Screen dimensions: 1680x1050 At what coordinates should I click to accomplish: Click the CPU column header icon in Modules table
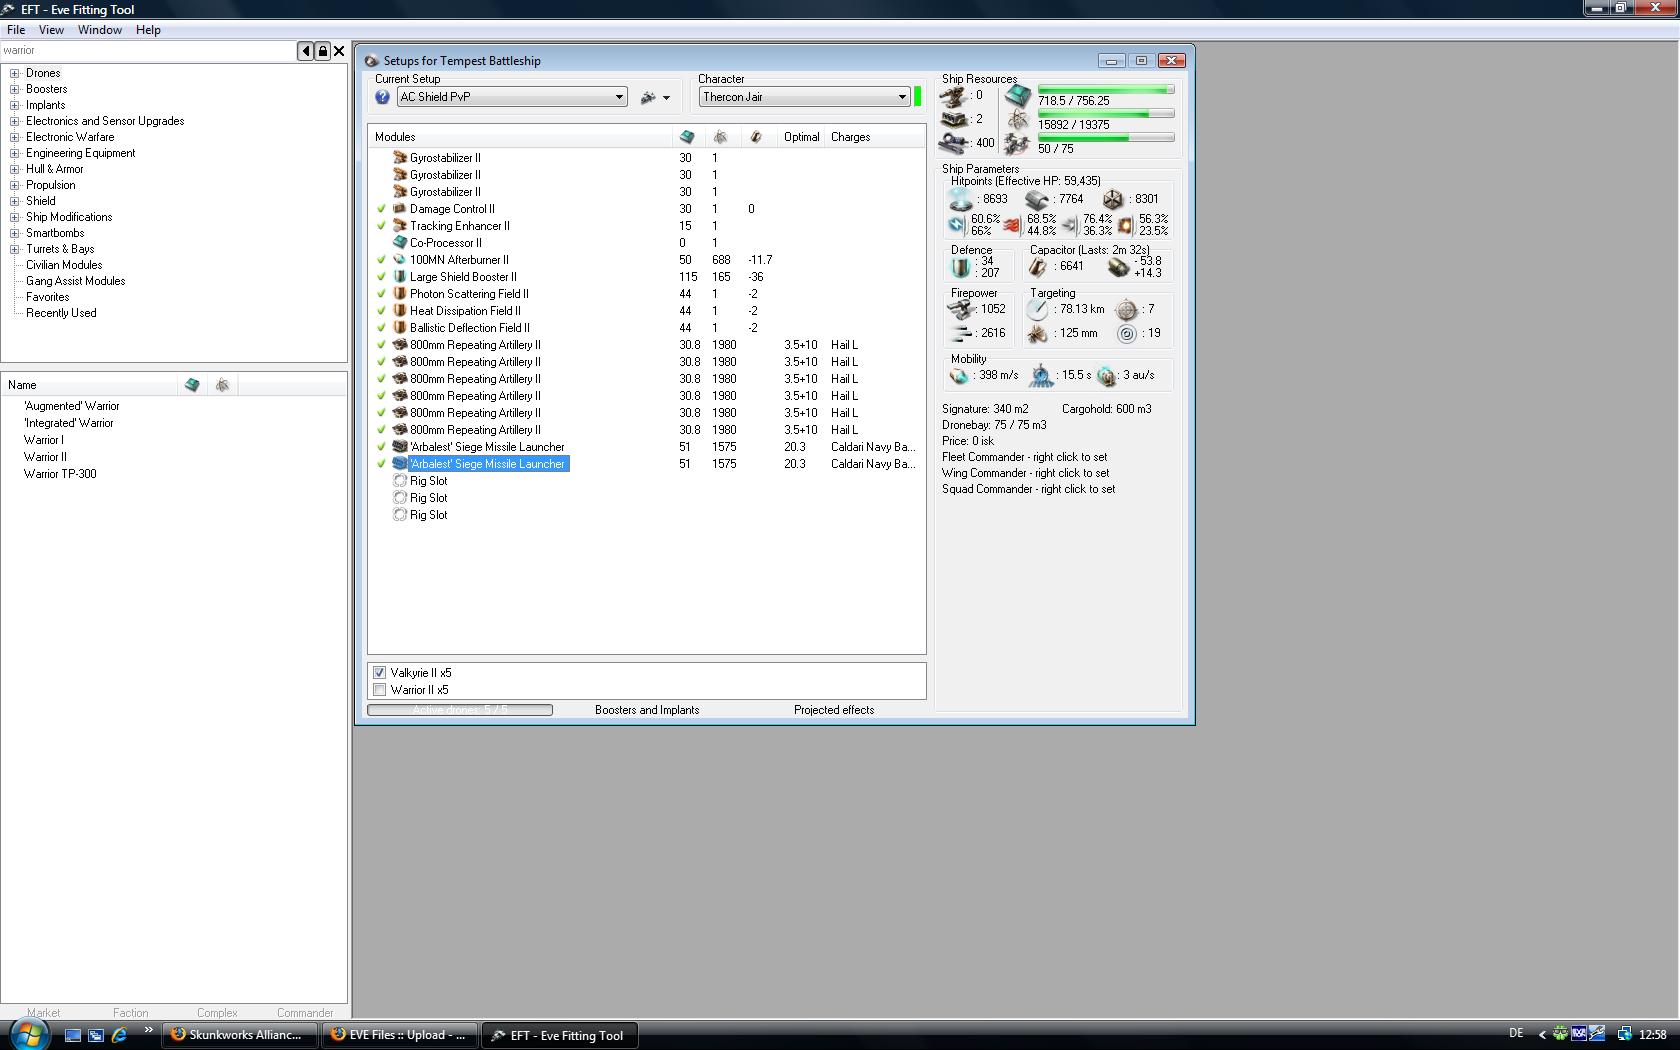(x=687, y=137)
